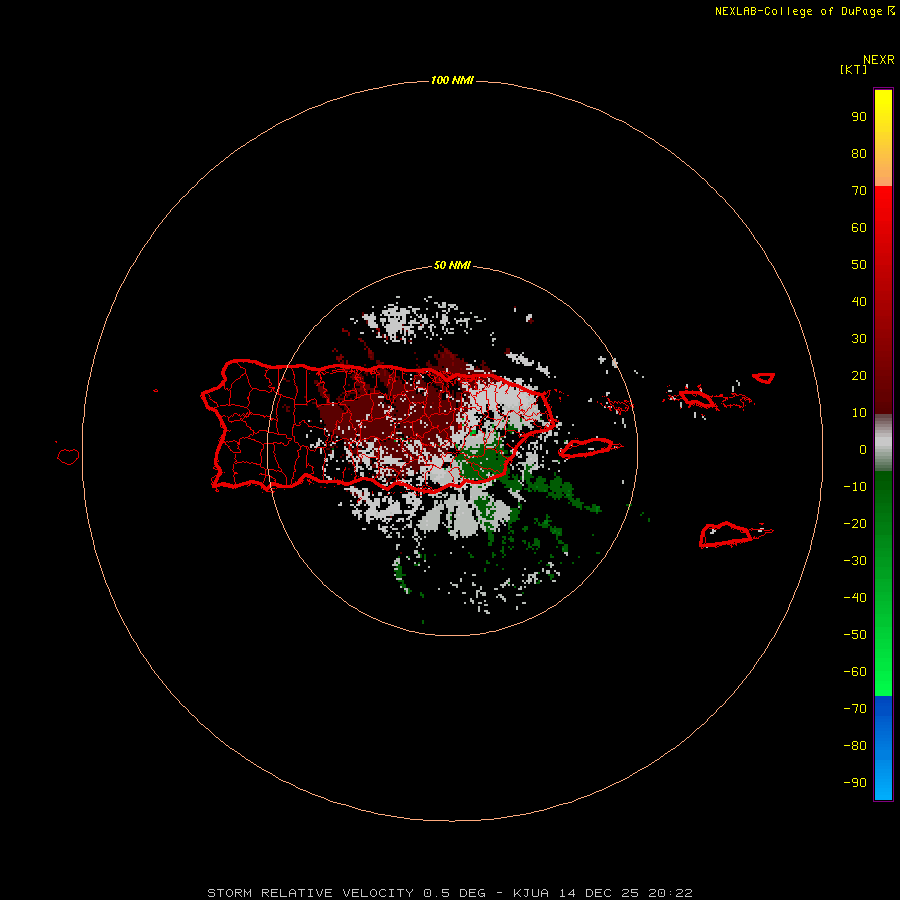The height and width of the screenshot is (900, 900).
Task: Click the 100 NMI range ring label
Action: pyautogui.click(x=452, y=80)
